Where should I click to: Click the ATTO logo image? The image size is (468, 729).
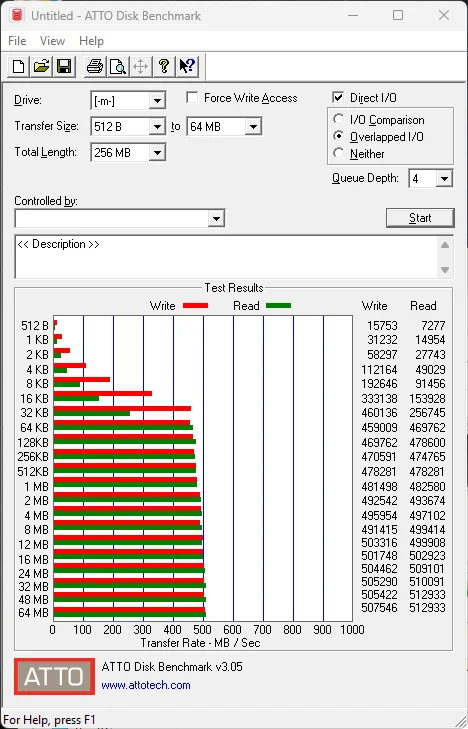point(54,676)
